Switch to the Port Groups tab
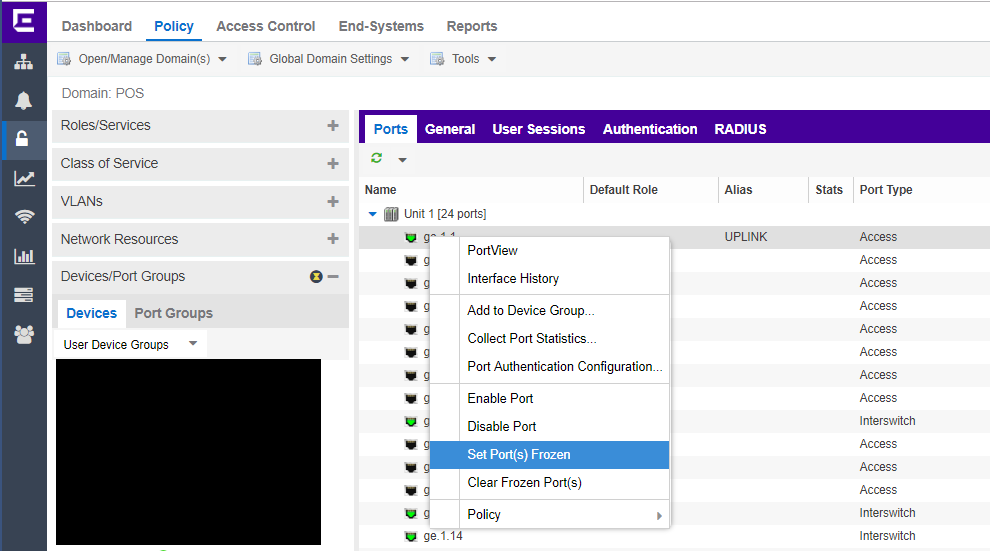990x551 pixels. pyautogui.click(x=173, y=313)
